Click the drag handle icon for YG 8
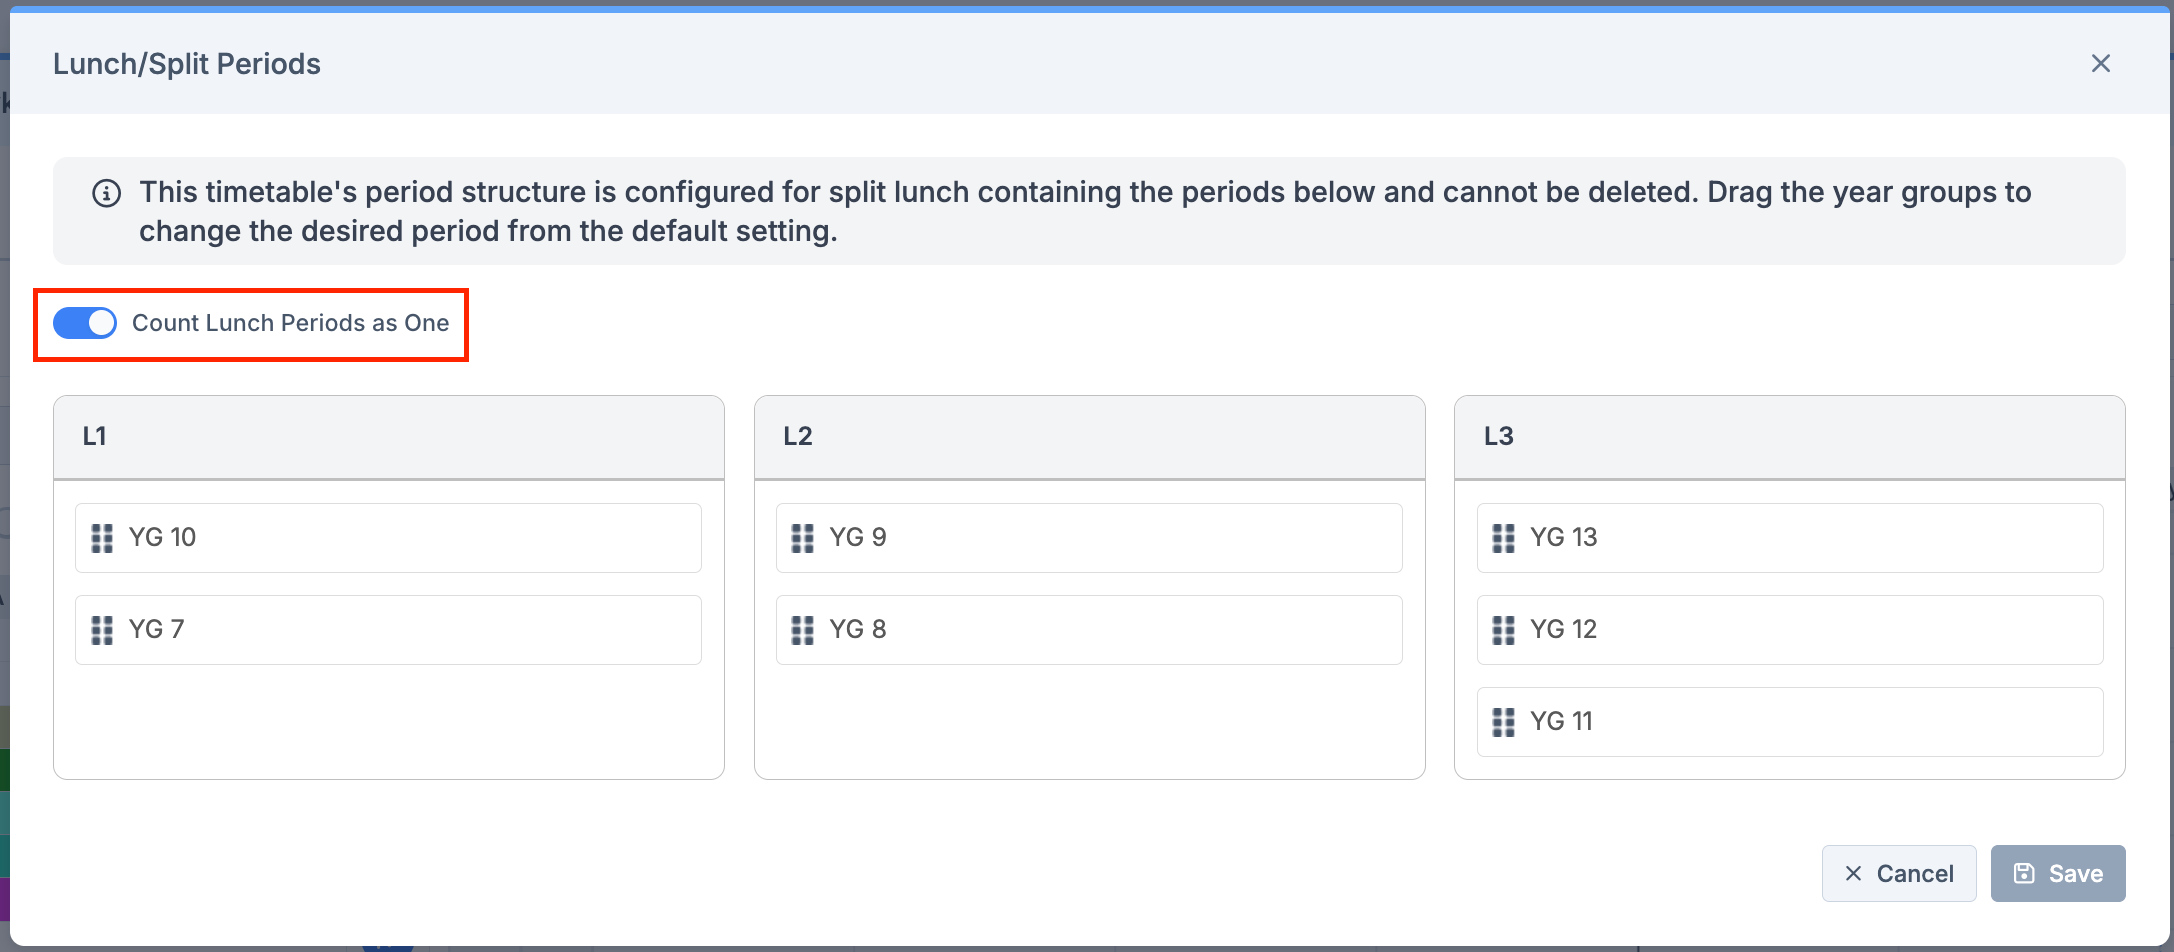This screenshot has width=2174, height=952. click(x=802, y=630)
